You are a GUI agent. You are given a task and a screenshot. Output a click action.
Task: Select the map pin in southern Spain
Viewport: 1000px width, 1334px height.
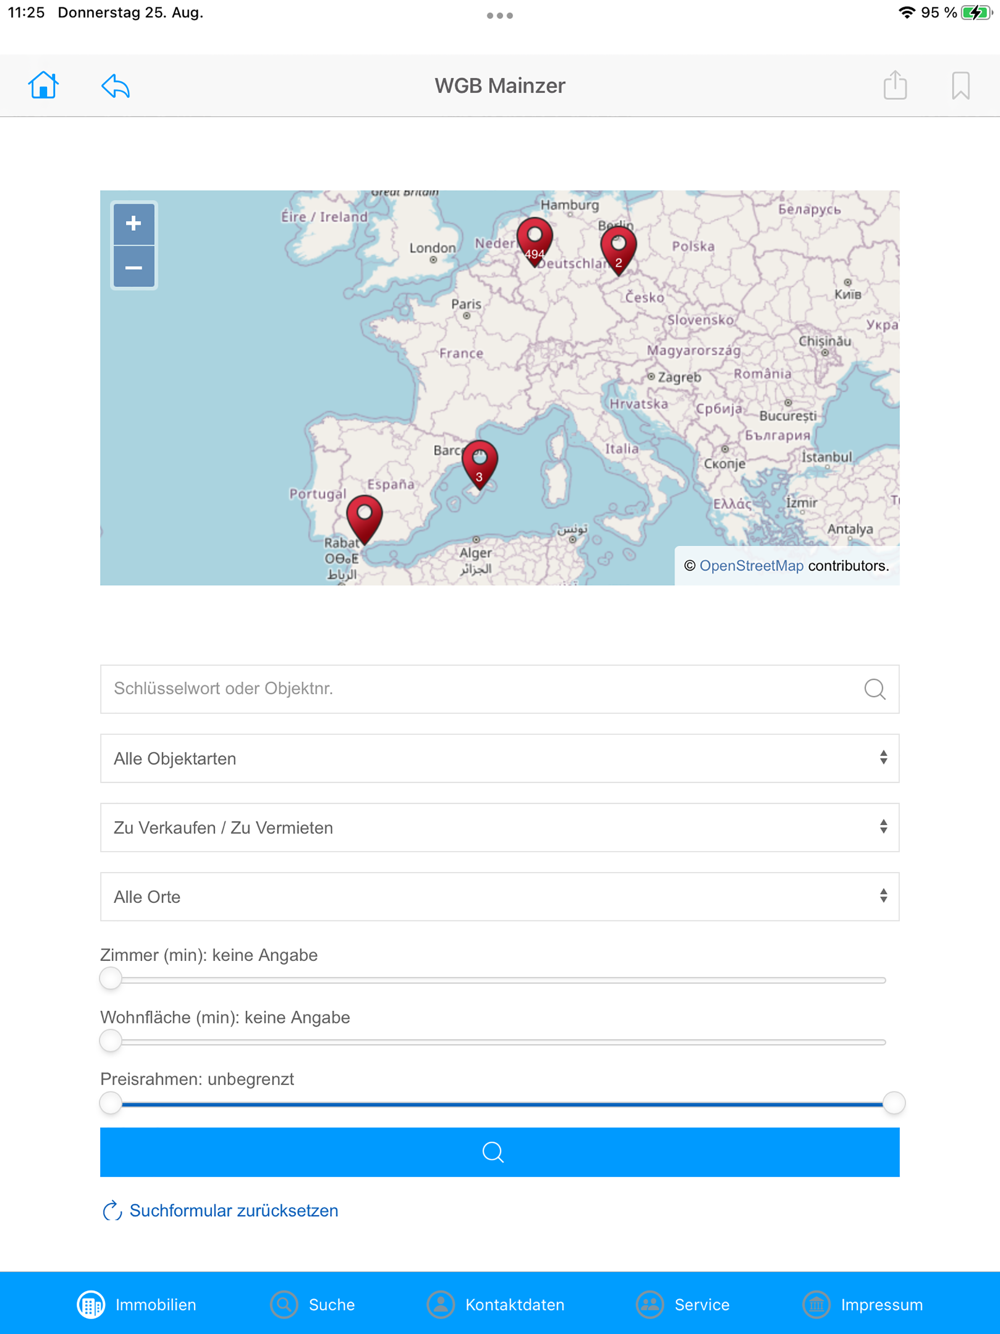pyautogui.click(x=365, y=520)
